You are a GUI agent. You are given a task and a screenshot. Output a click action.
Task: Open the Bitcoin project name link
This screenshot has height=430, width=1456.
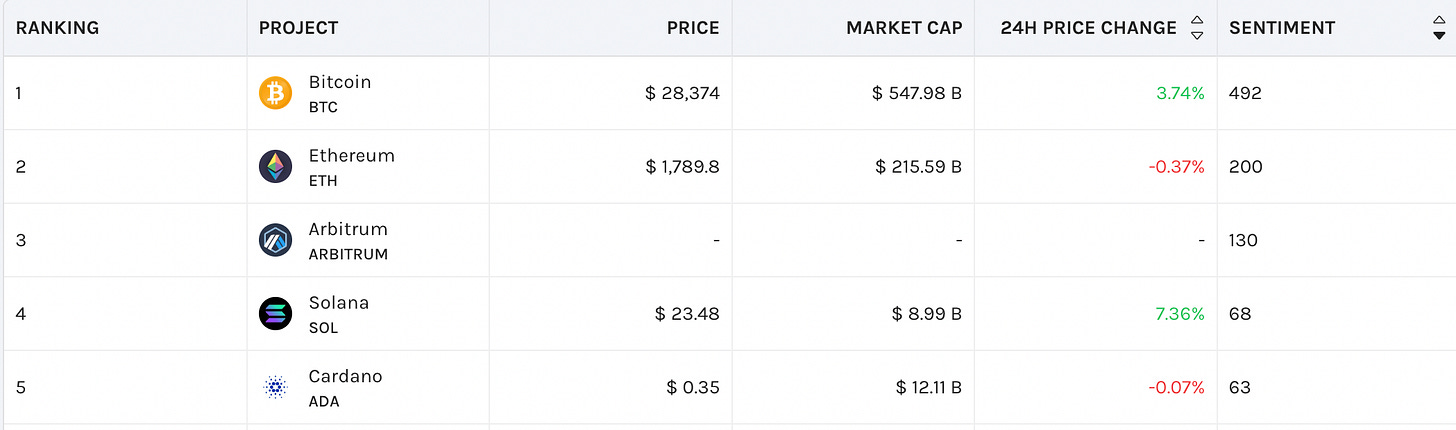pos(340,82)
